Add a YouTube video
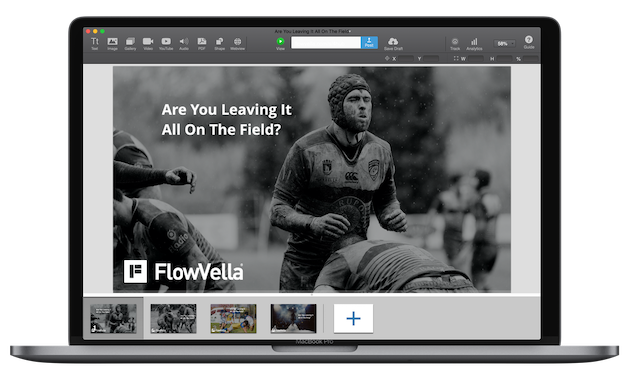The image size is (628, 371). pos(166,43)
